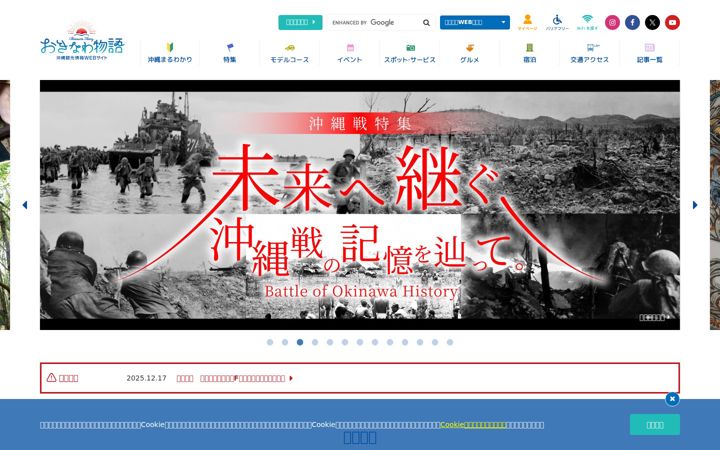Open the Wi-Fi search icon

[587, 22]
